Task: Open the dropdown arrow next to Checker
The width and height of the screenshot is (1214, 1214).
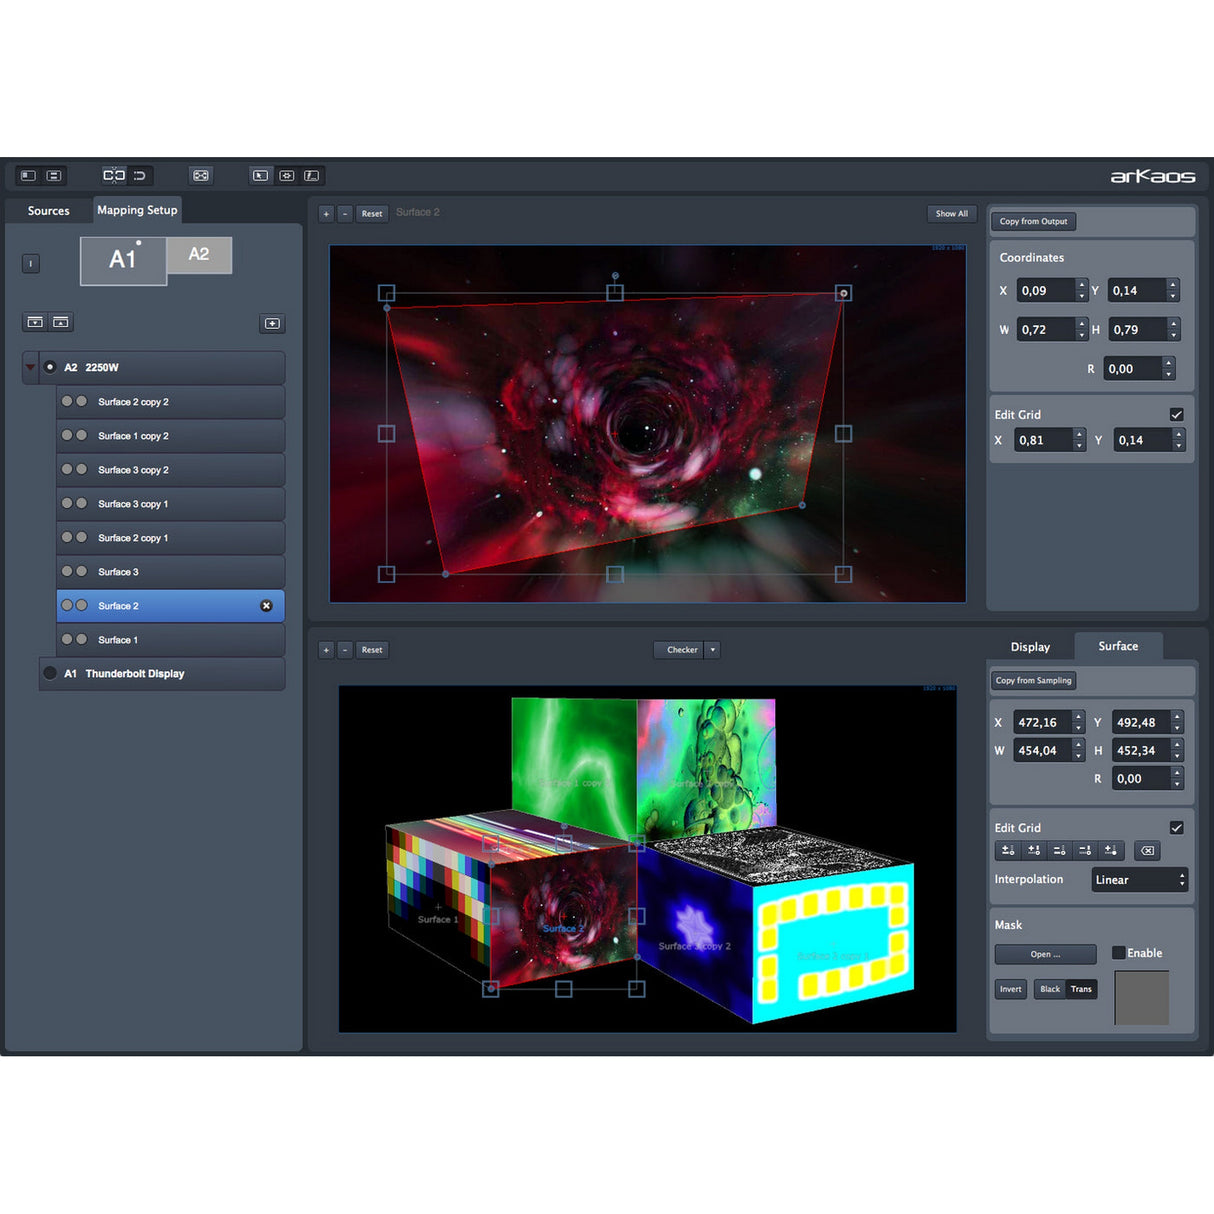Action: (x=714, y=650)
